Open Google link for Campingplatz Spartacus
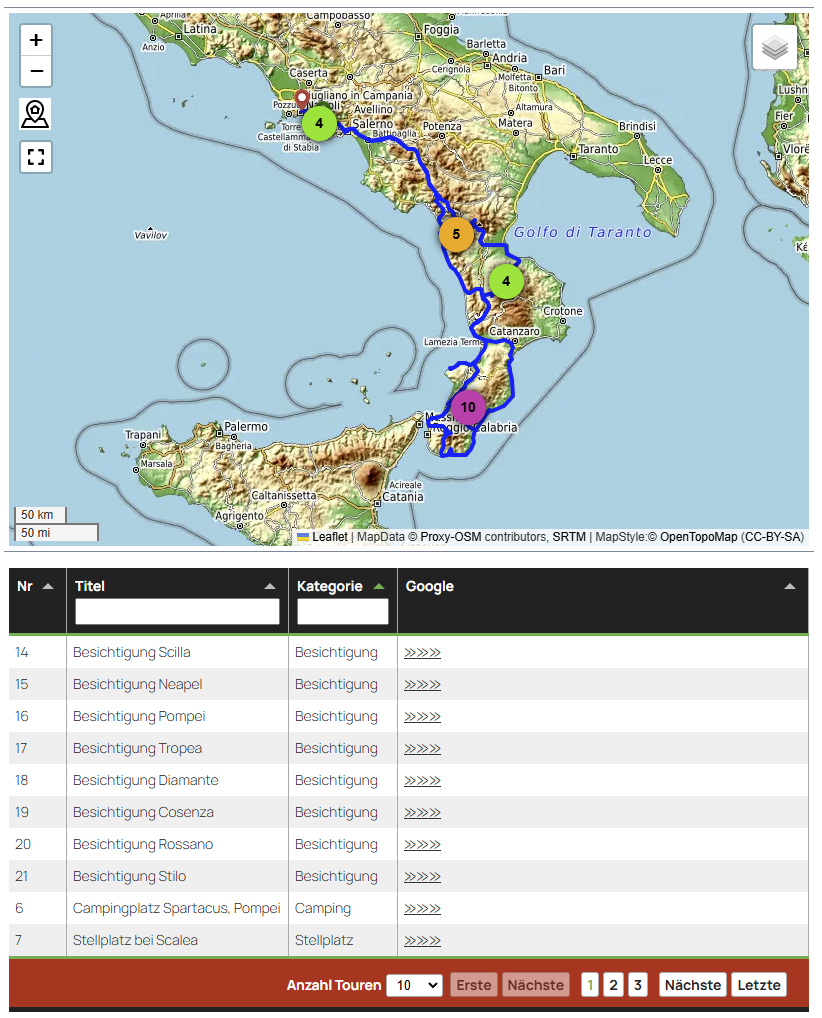The width and height of the screenshot is (822, 1018). tap(422, 908)
